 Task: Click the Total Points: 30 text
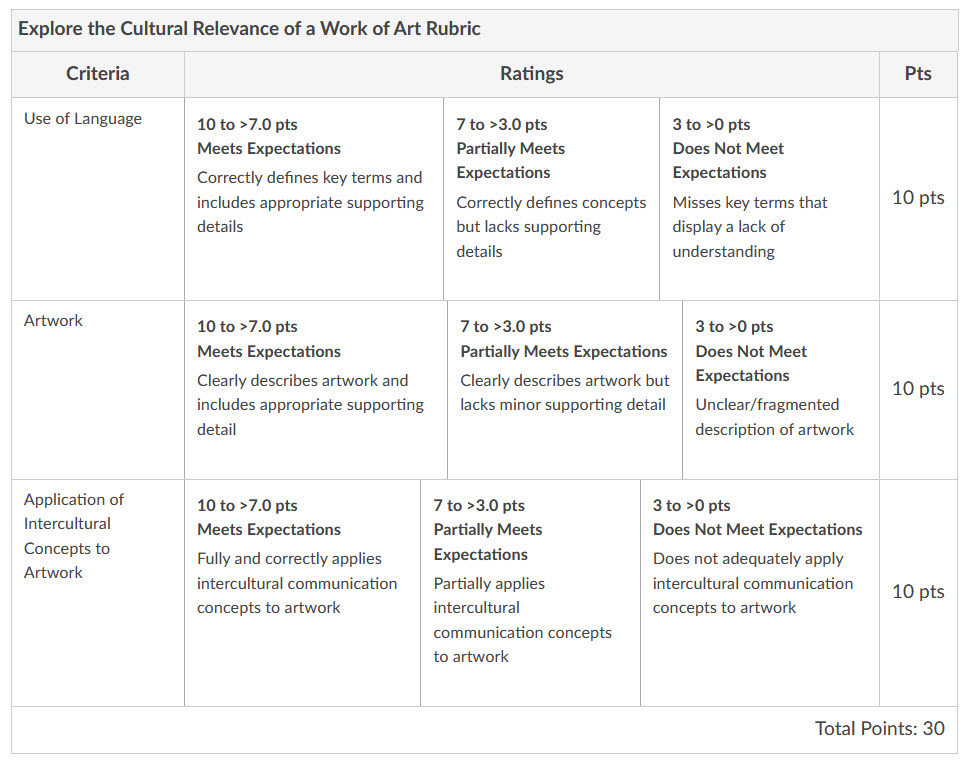880,728
